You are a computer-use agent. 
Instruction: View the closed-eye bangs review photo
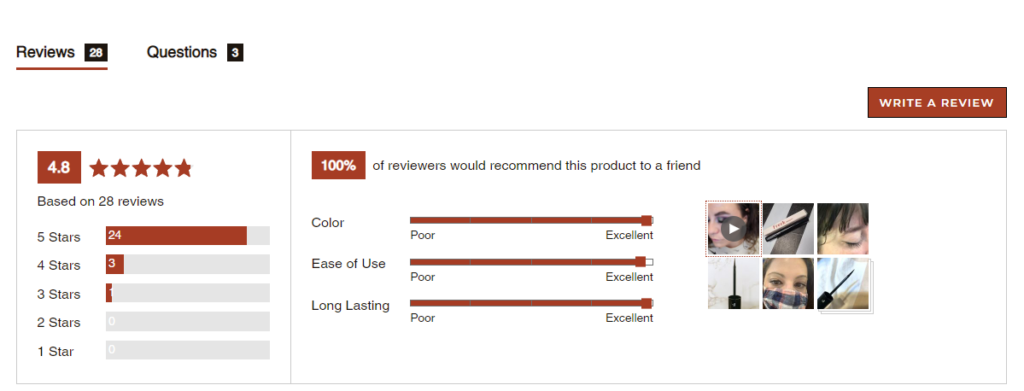[x=843, y=228]
